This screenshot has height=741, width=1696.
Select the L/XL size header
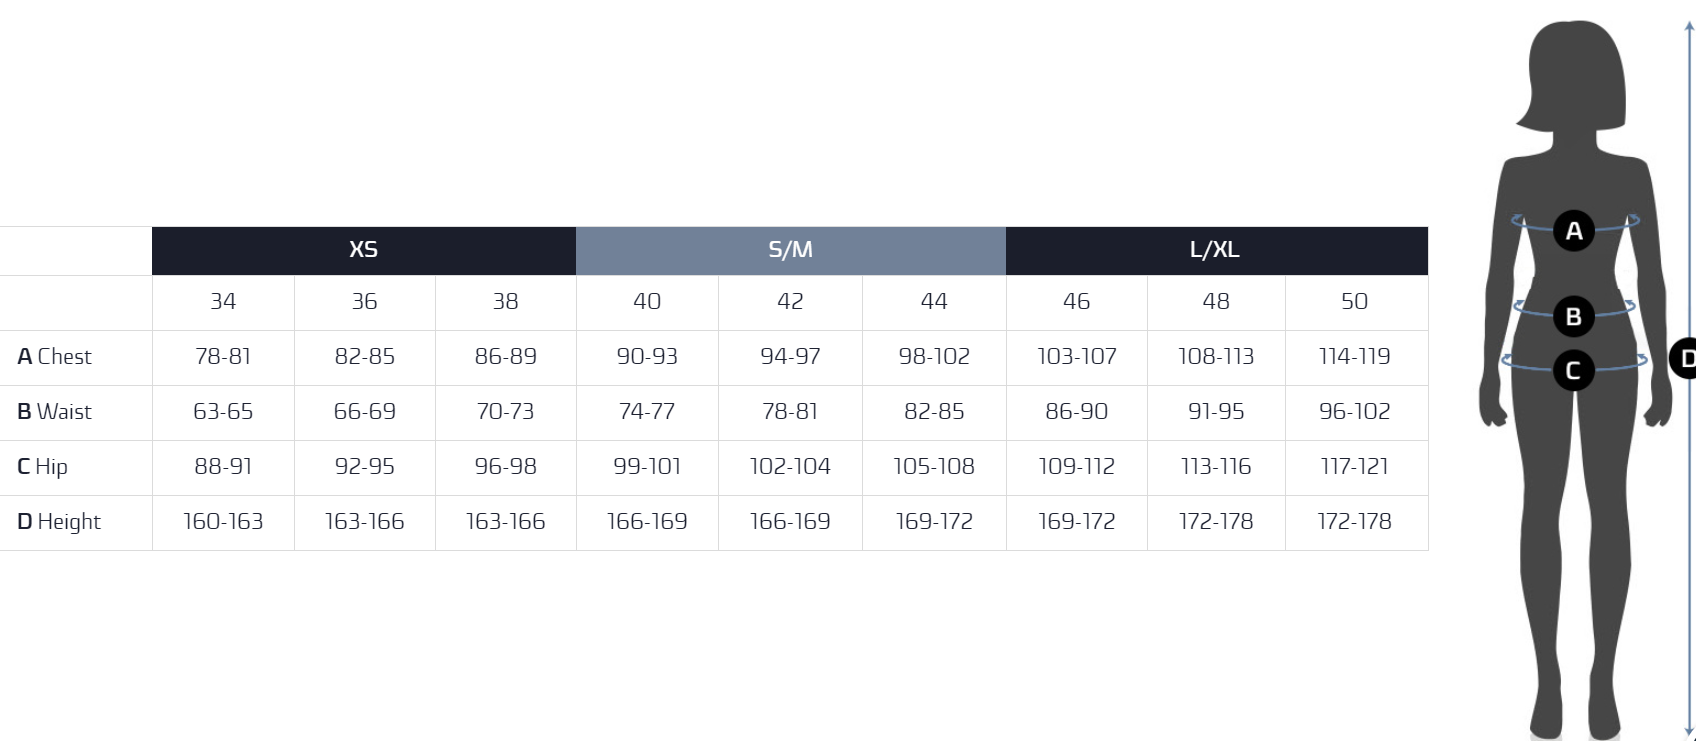coord(1215,250)
